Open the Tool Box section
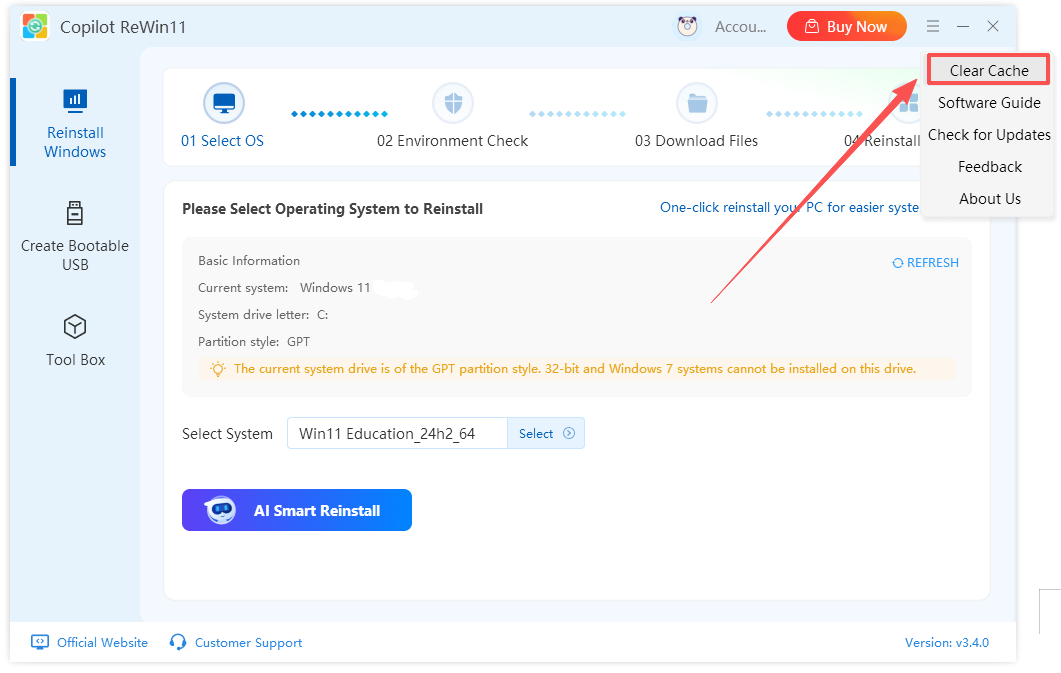The width and height of the screenshot is (1061, 673). (x=75, y=340)
